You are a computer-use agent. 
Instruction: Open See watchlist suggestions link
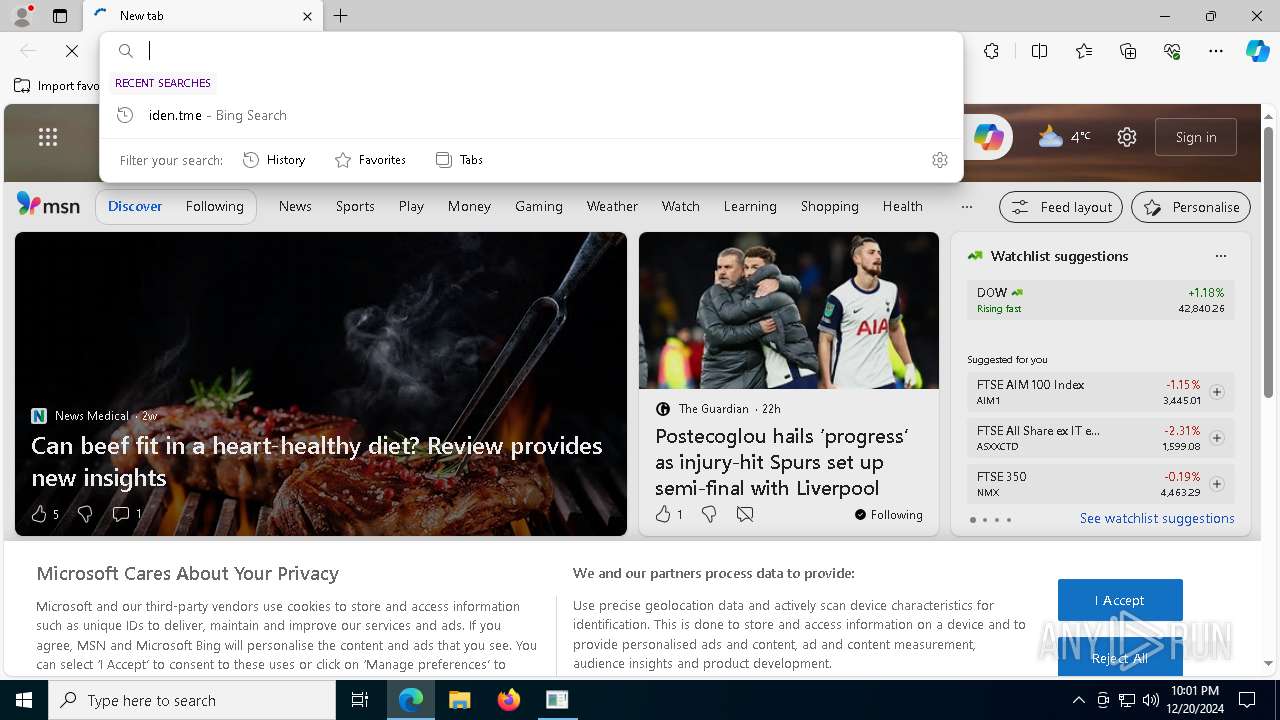click(x=1157, y=518)
